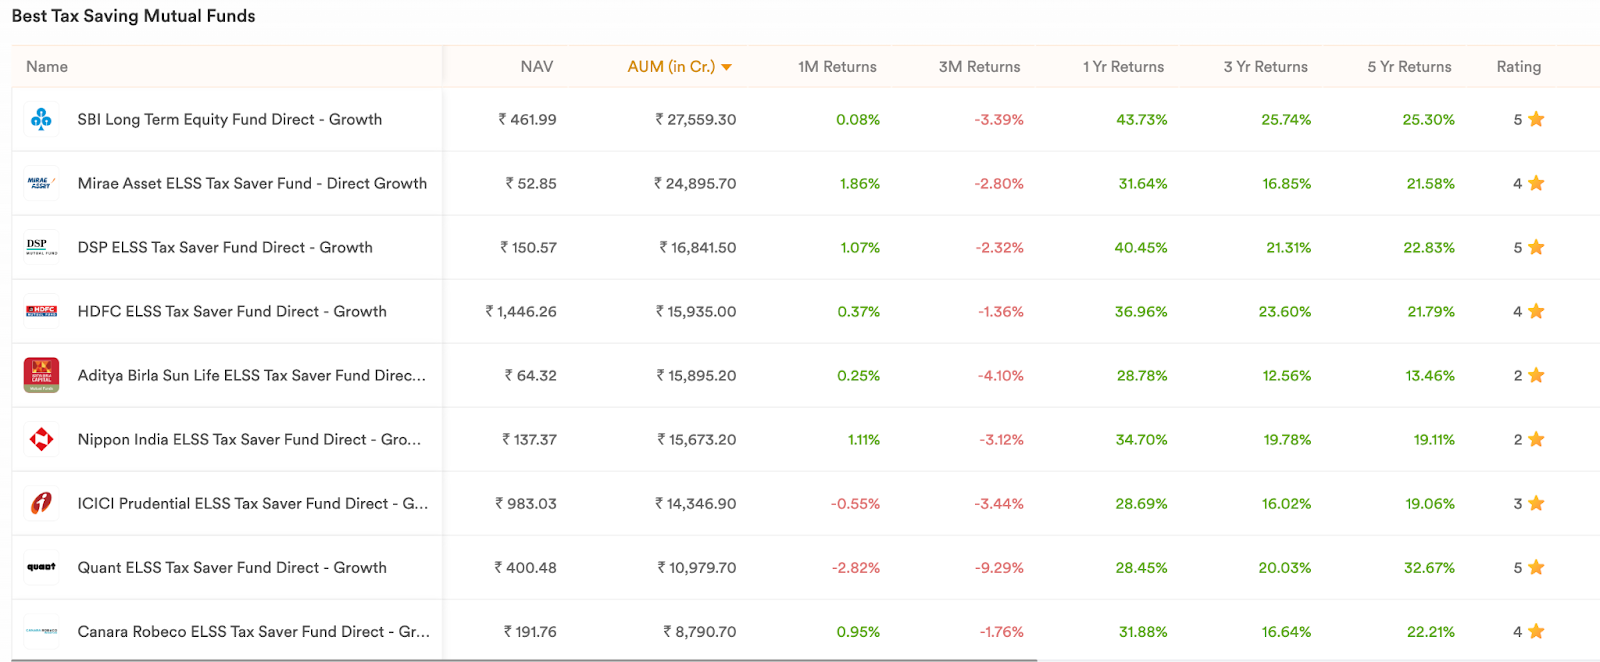
Task: Click the rating star for ICICI Prudential ELSS
Action: [x=1536, y=503]
